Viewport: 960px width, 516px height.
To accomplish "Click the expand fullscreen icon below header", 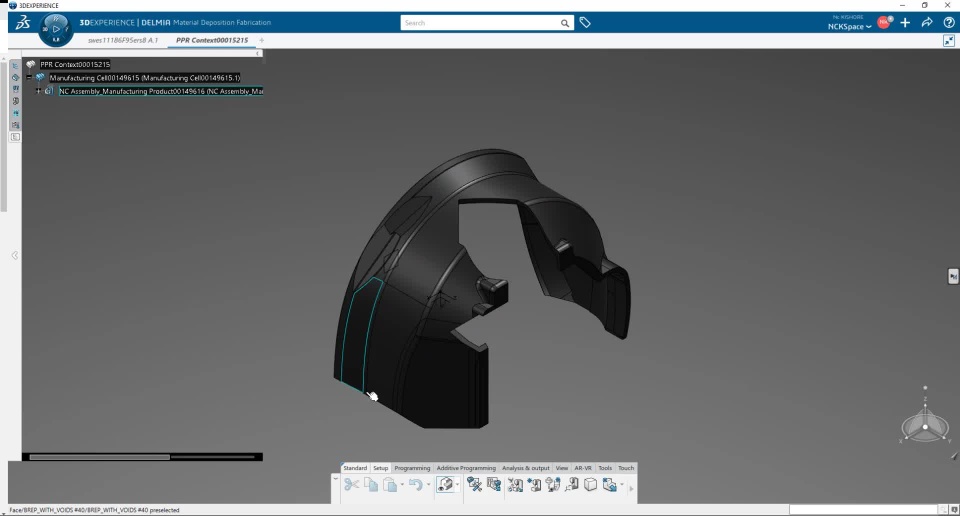I will point(949,40).
